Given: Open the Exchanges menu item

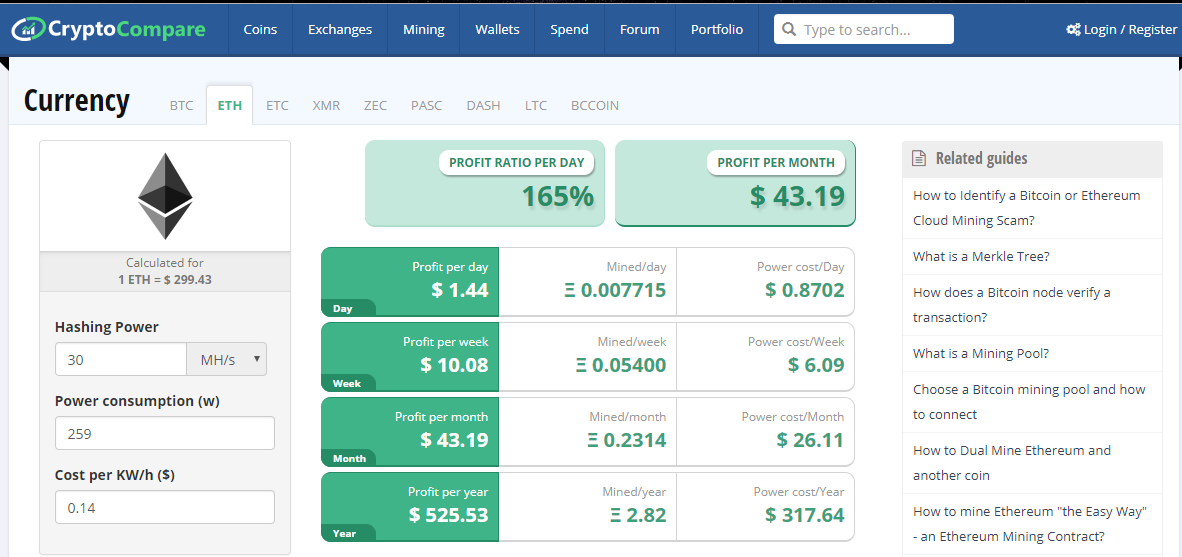Looking at the screenshot, I should pos(340,30).
